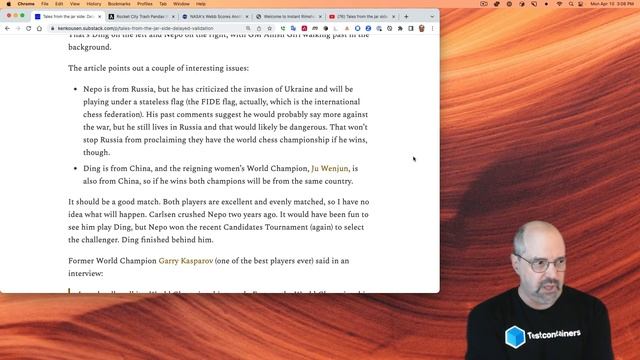Open the Chrome app menu
This screenshot has width=640, height=360.
26,4
